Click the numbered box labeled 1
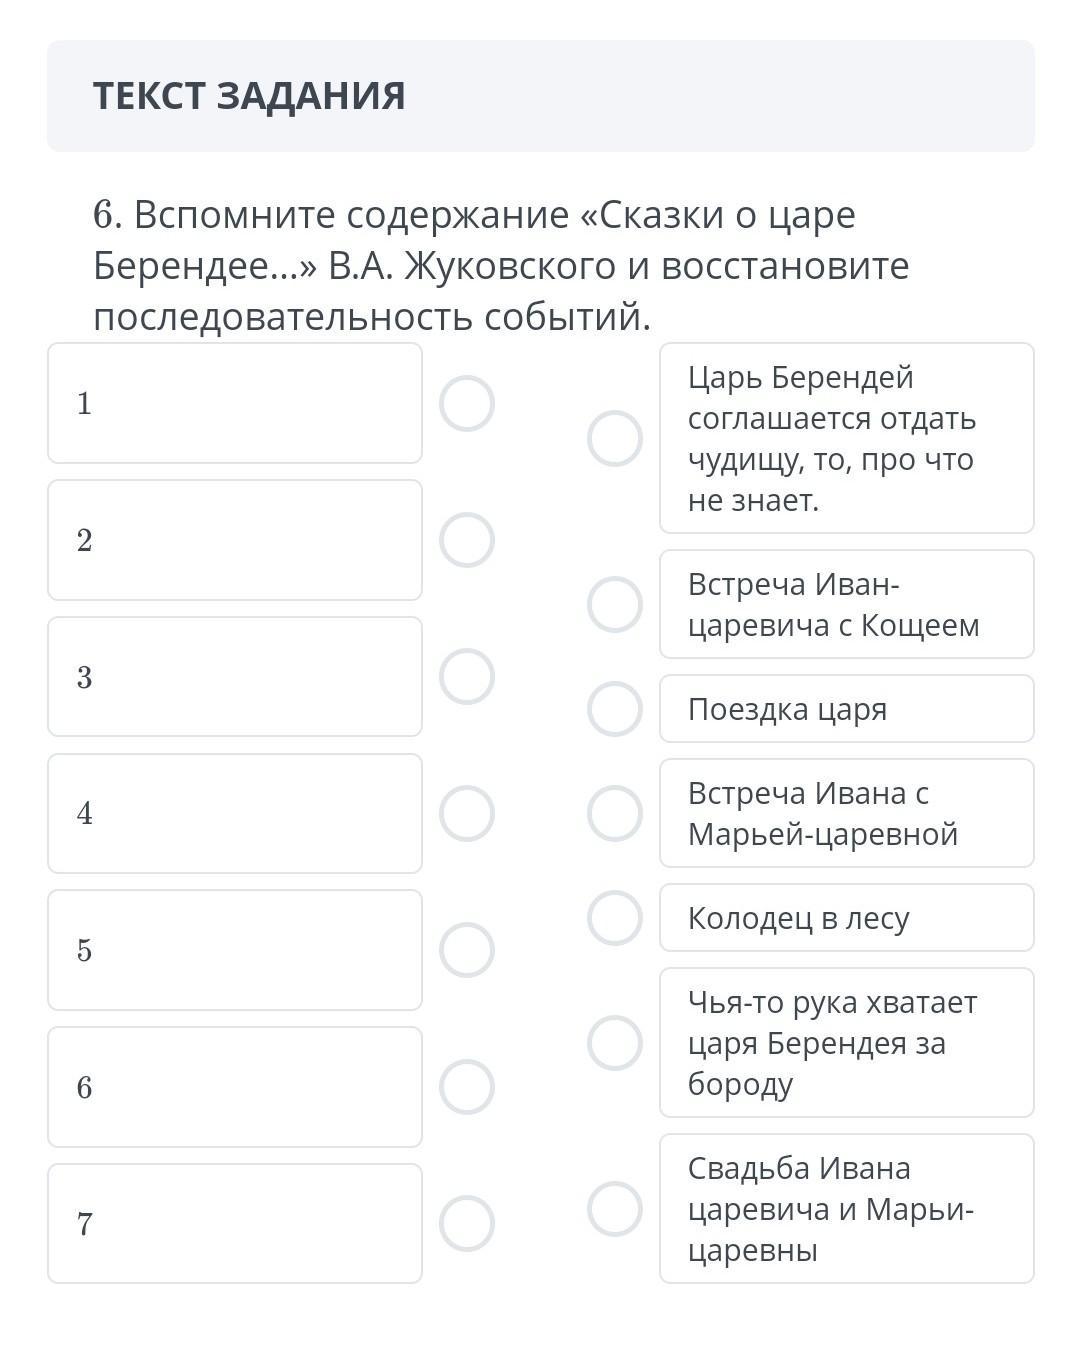1080x1368 pixels. tap(235, 404)
